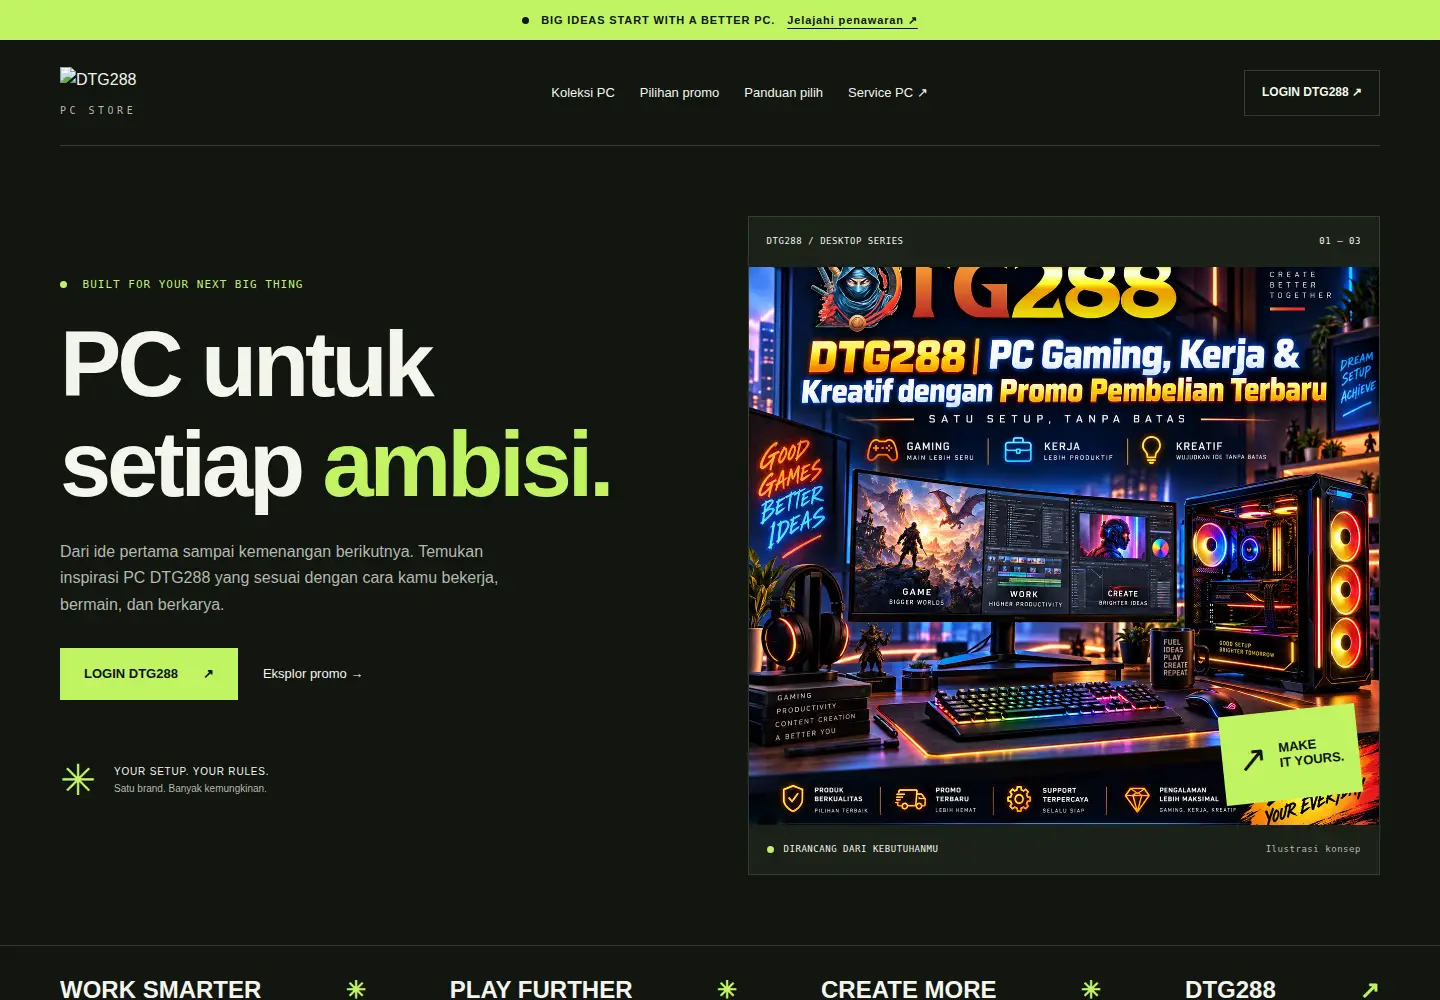The image size is (1440, 1000).
Task: Click the asterisk icon after CREATE MORE
Action: 1091,989
